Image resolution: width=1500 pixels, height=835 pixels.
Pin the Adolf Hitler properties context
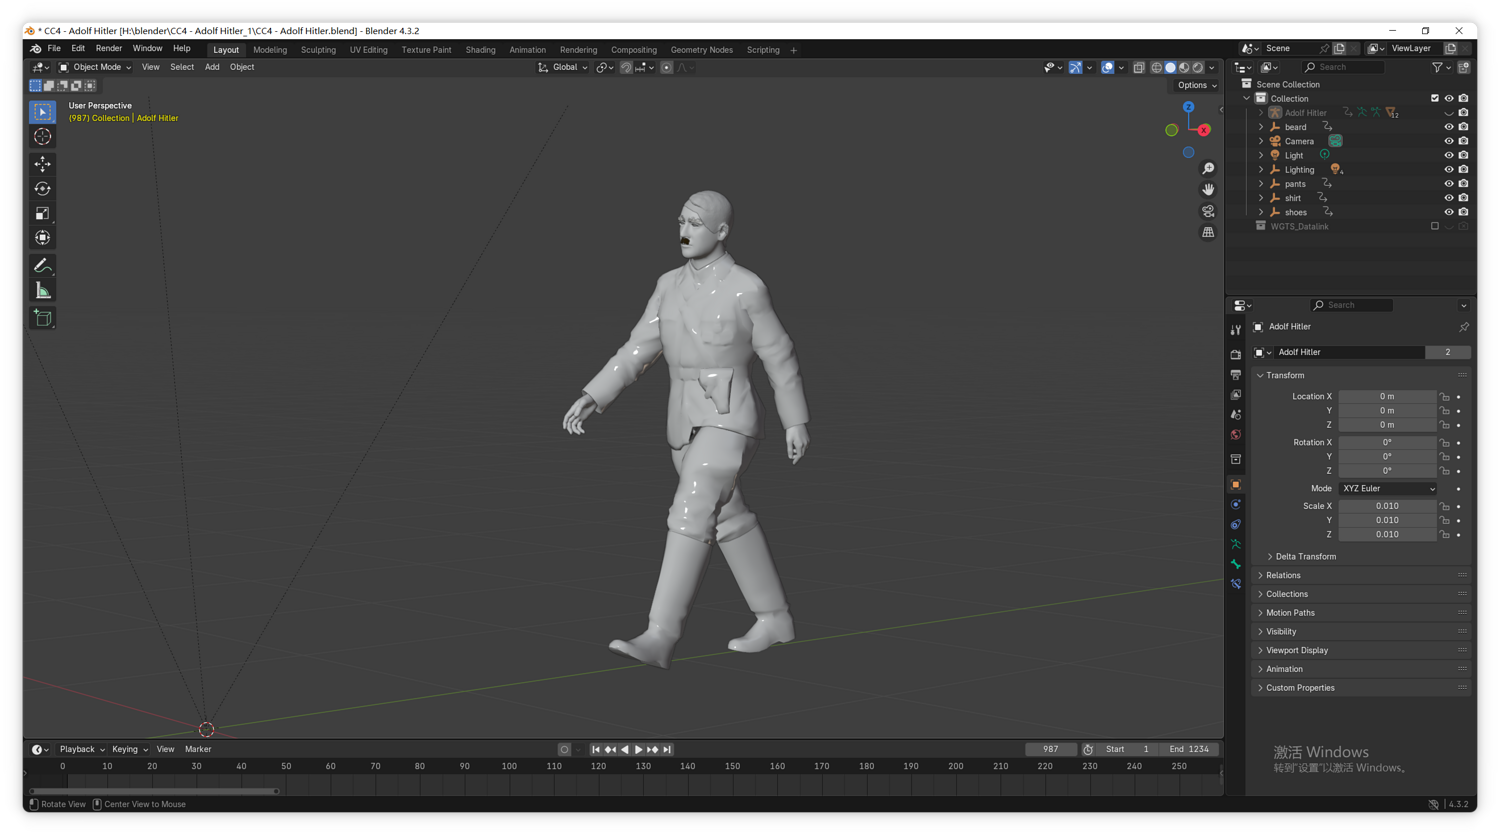(1464, 327)
